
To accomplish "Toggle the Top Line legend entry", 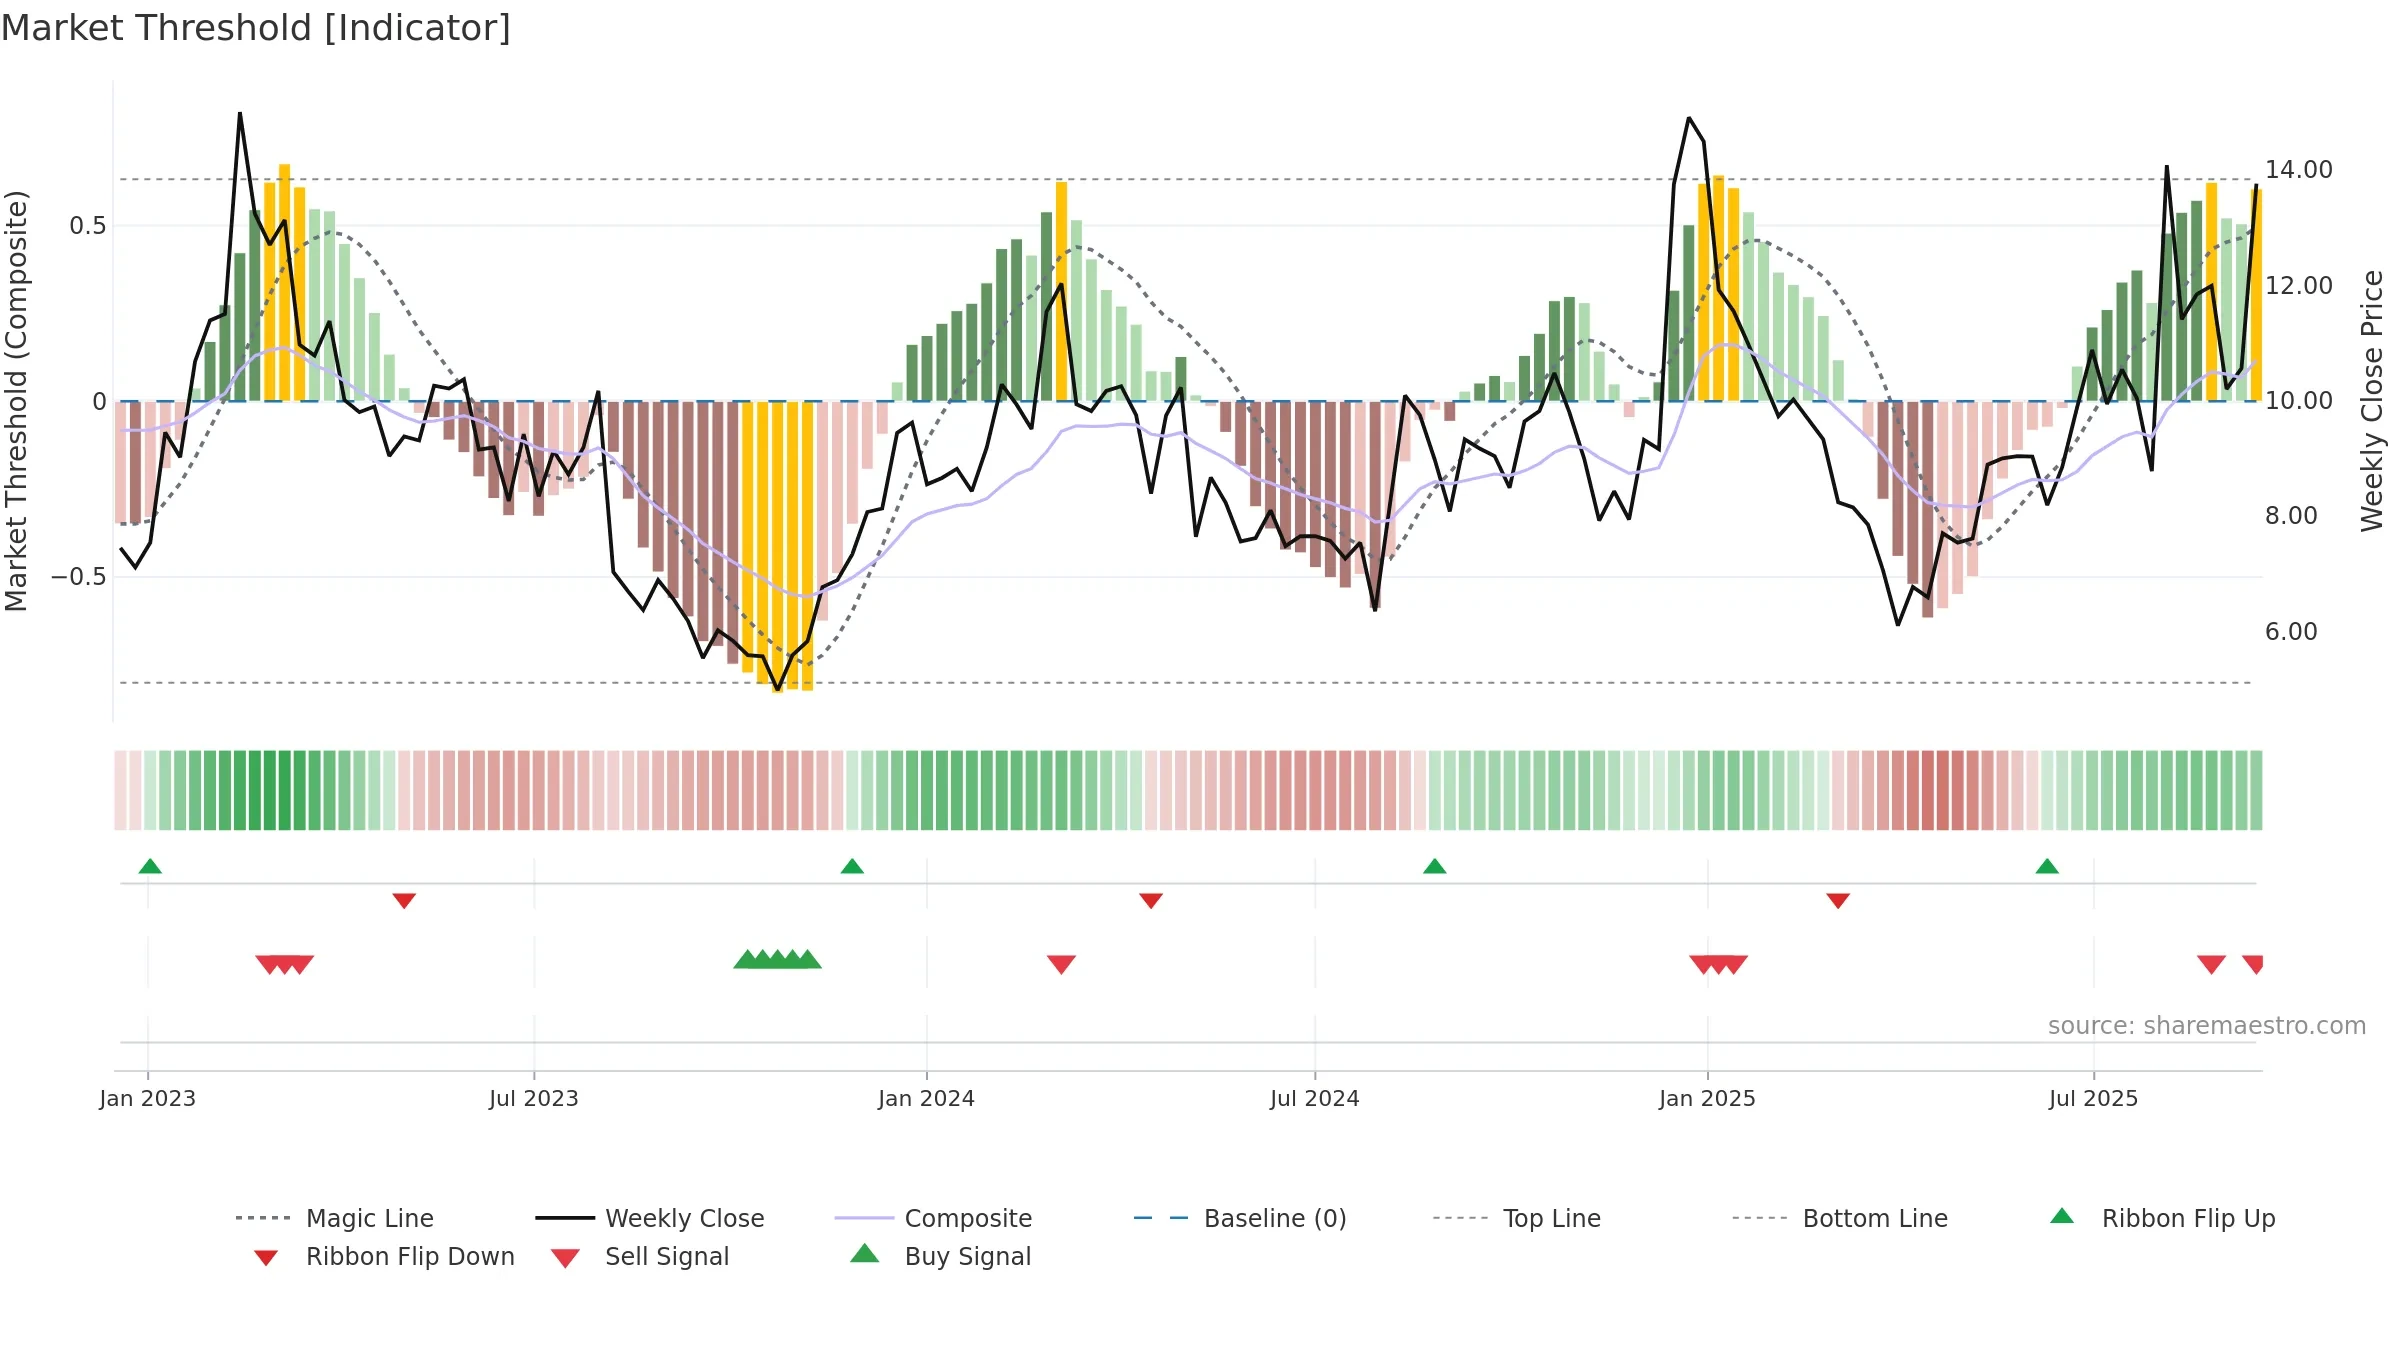I will [x=1517, y=1218].
